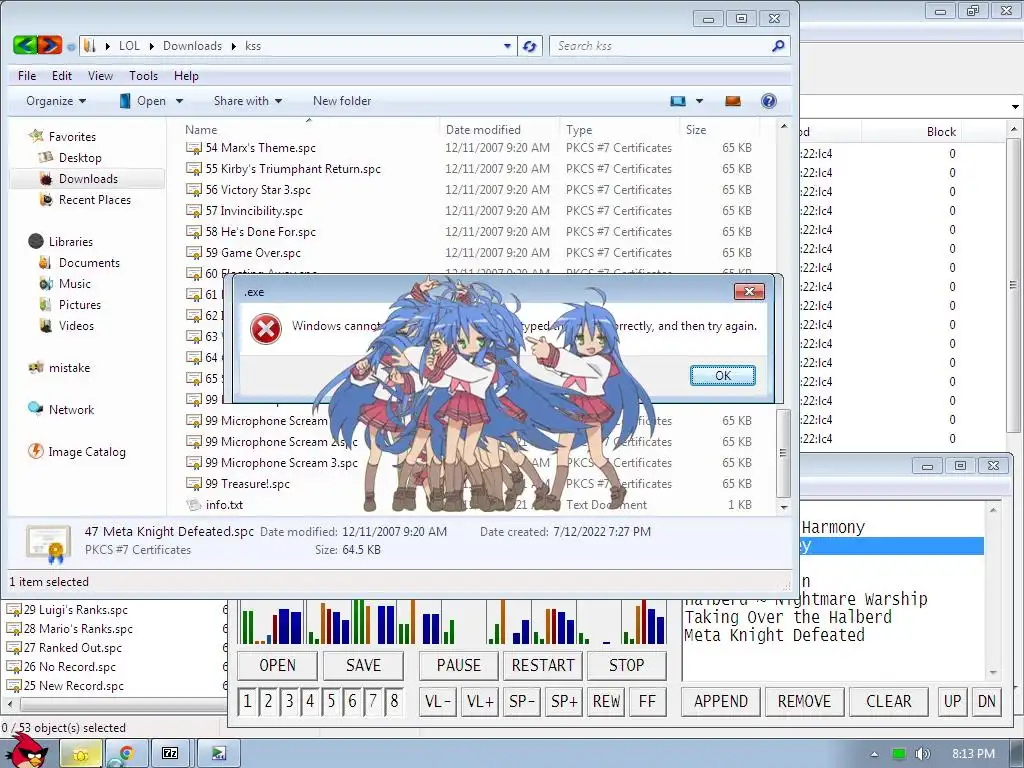This screenshot has width=1024, height=768.
Task: Click the volume speaker tray icon
Action: coord(922,754)
